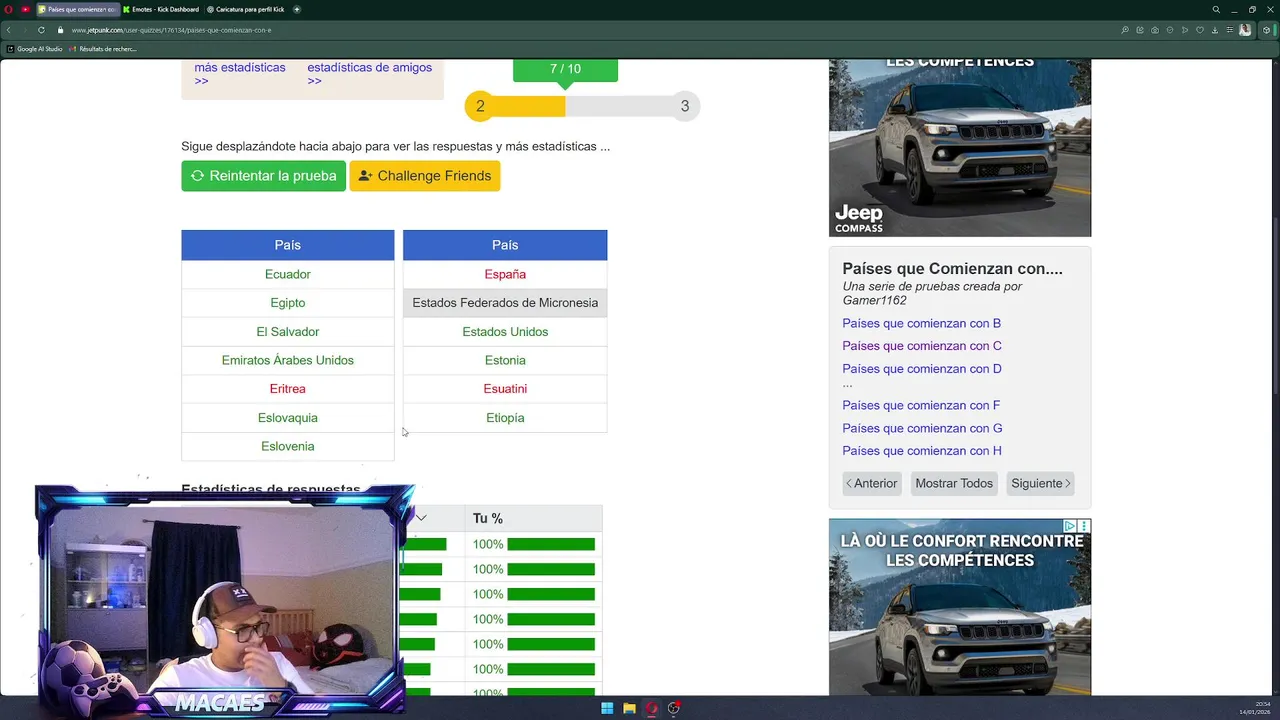Click the zoom magnifier icon in address bar
1280x720 pixels.
click(x=1125, y=30)
